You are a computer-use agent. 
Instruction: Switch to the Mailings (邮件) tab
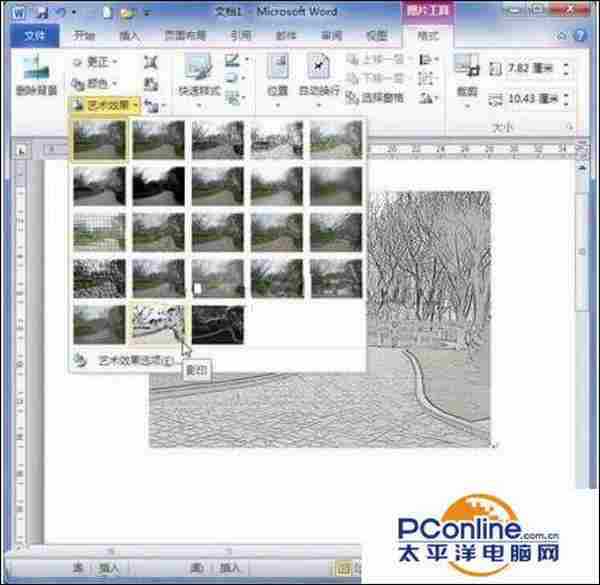[286, 36]
